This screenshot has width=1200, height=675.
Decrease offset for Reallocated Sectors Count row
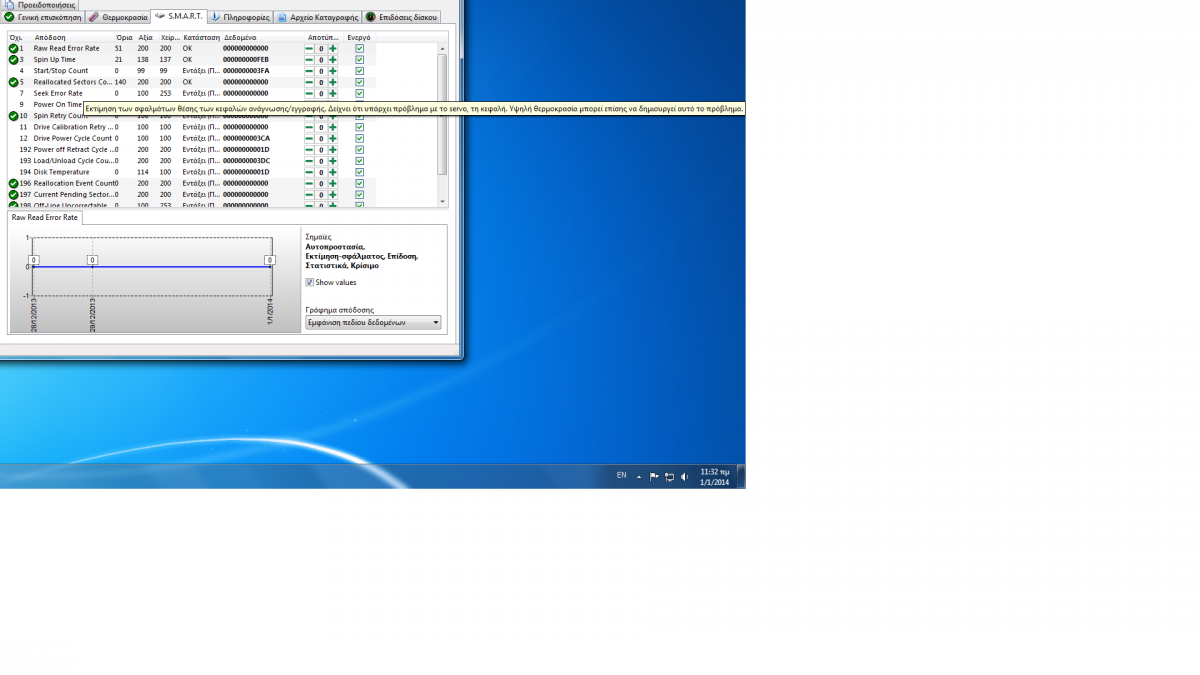(x=309, y=82)
